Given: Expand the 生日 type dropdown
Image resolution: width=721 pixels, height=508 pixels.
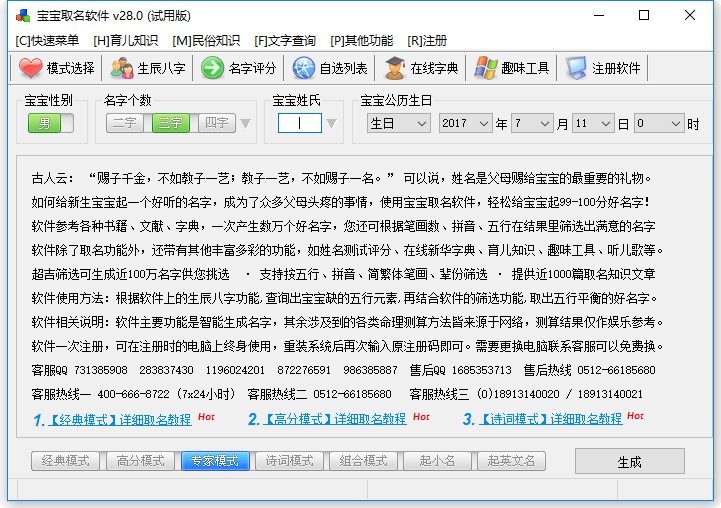Looking at the screenshot, I should (x=398, y=123).
